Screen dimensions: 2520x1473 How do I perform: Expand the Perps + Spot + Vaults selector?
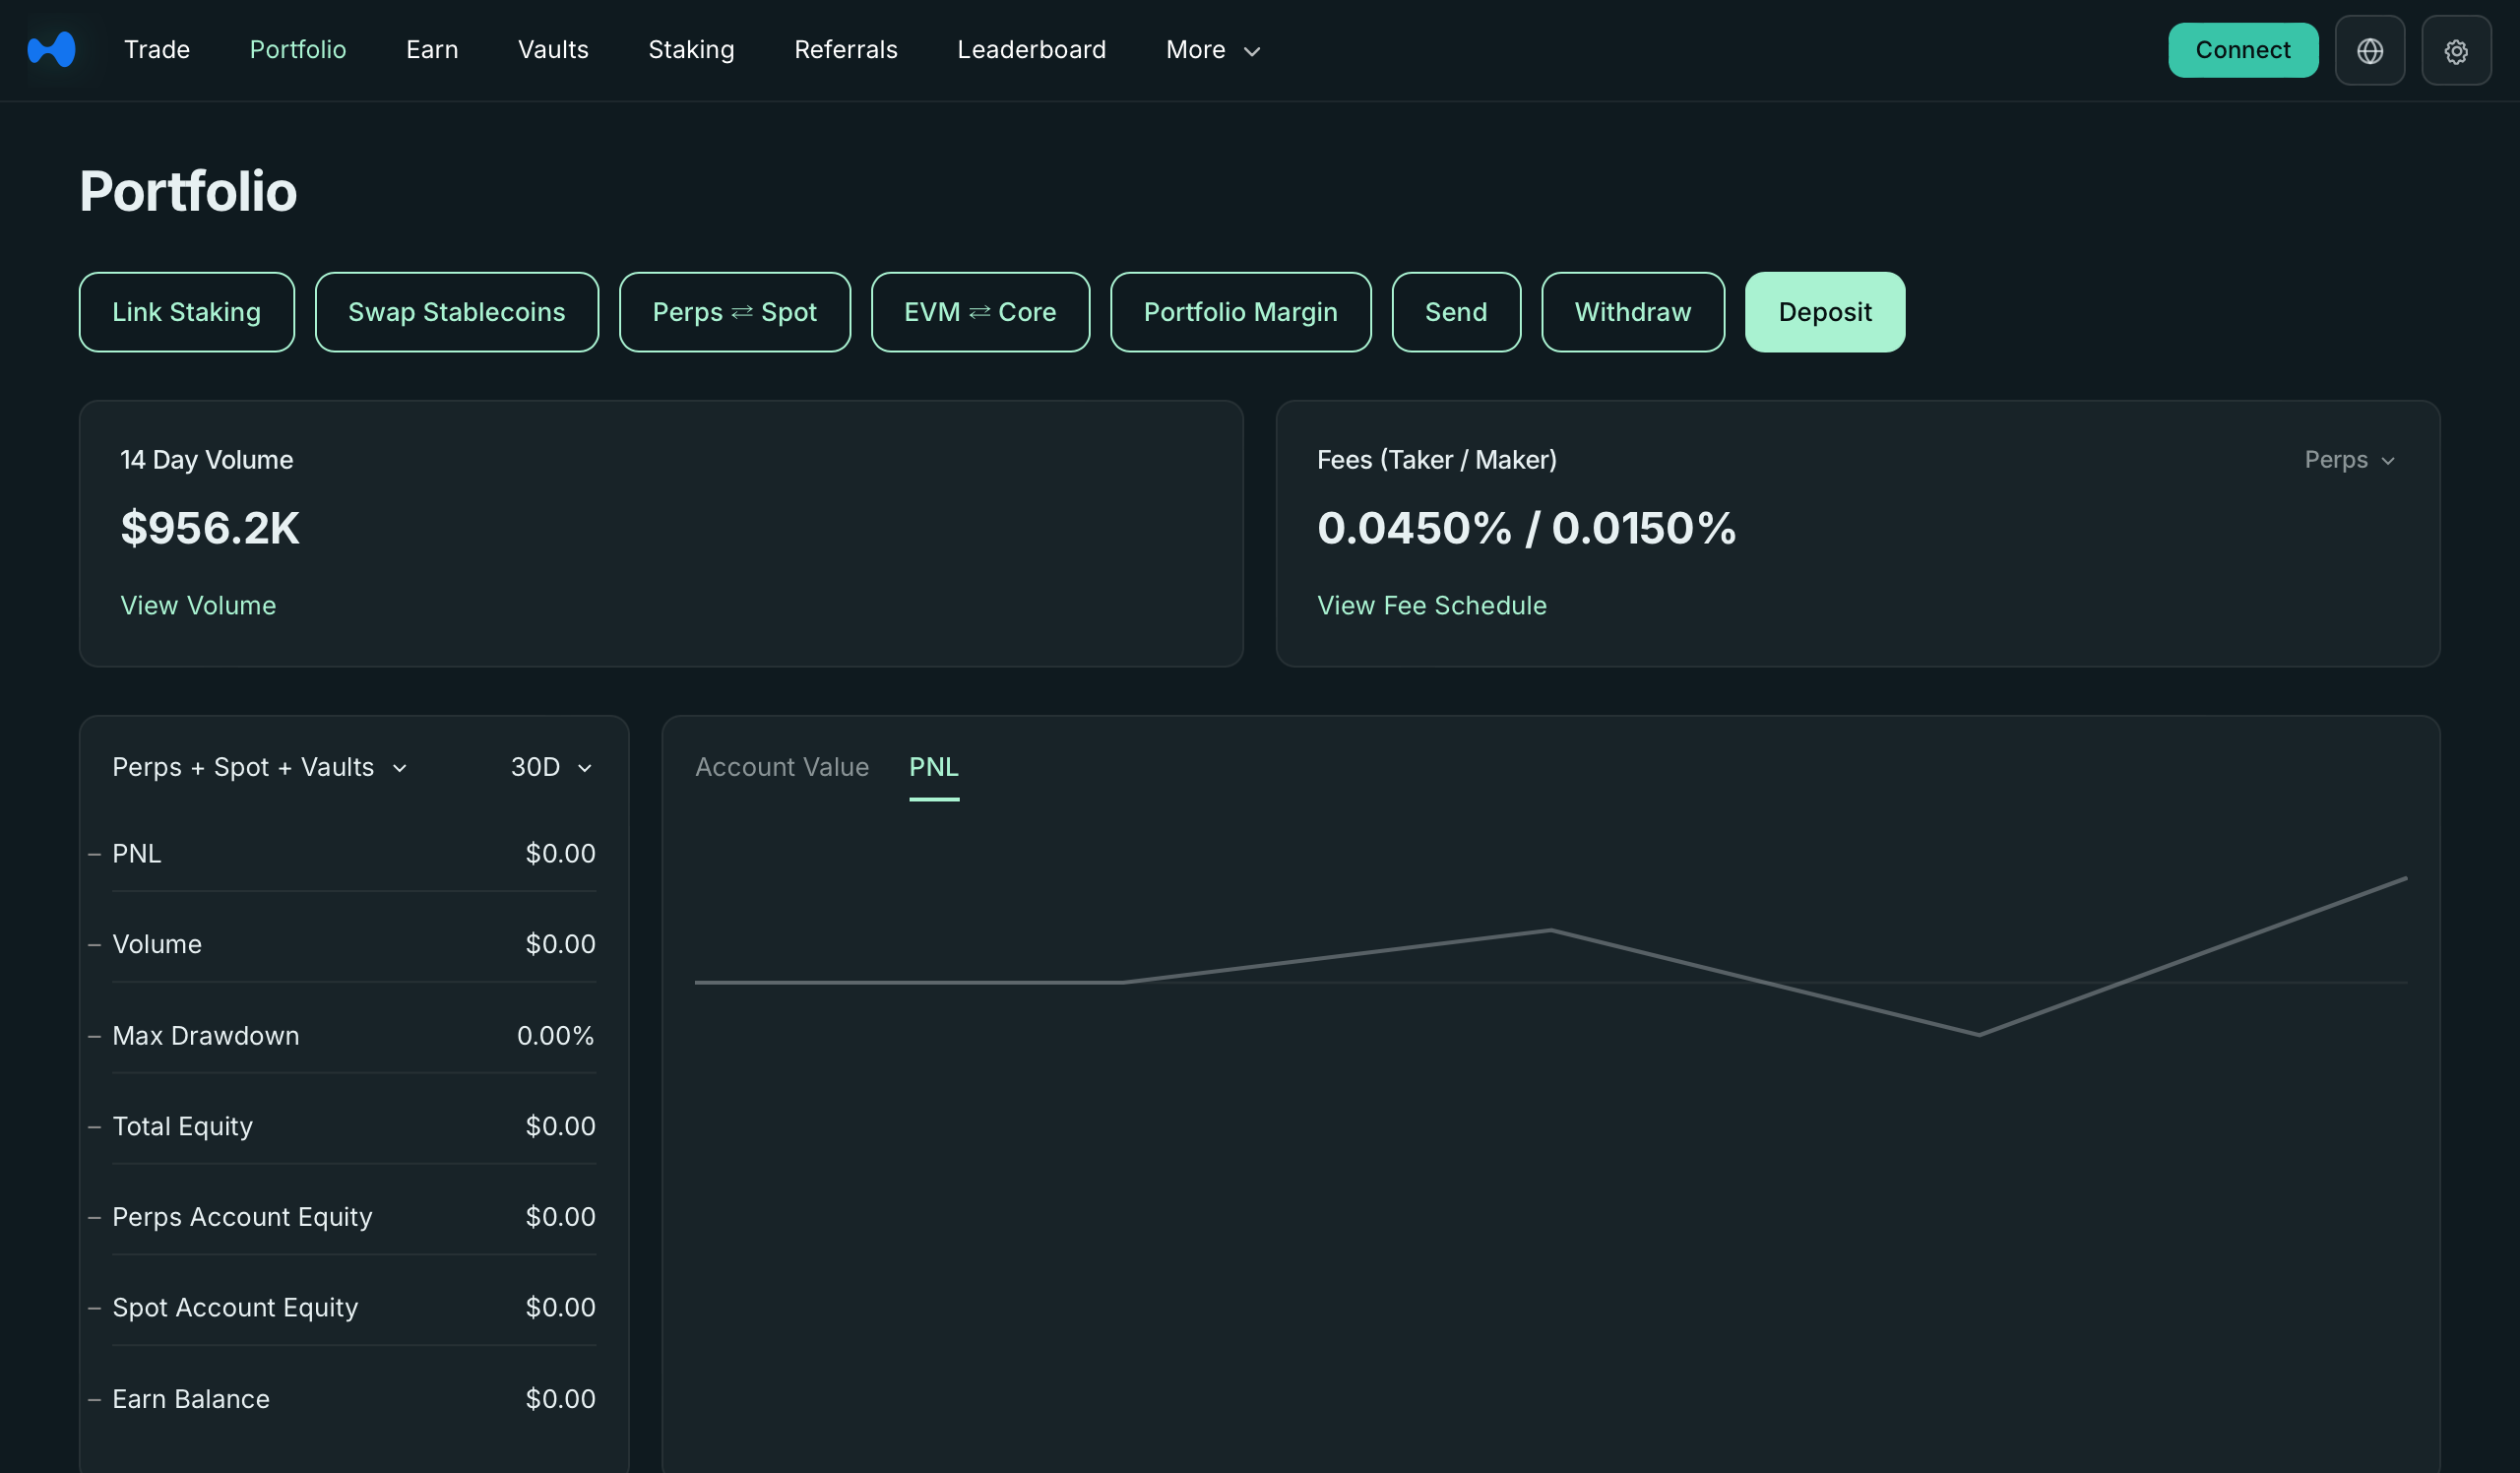[x=259, y=767]
